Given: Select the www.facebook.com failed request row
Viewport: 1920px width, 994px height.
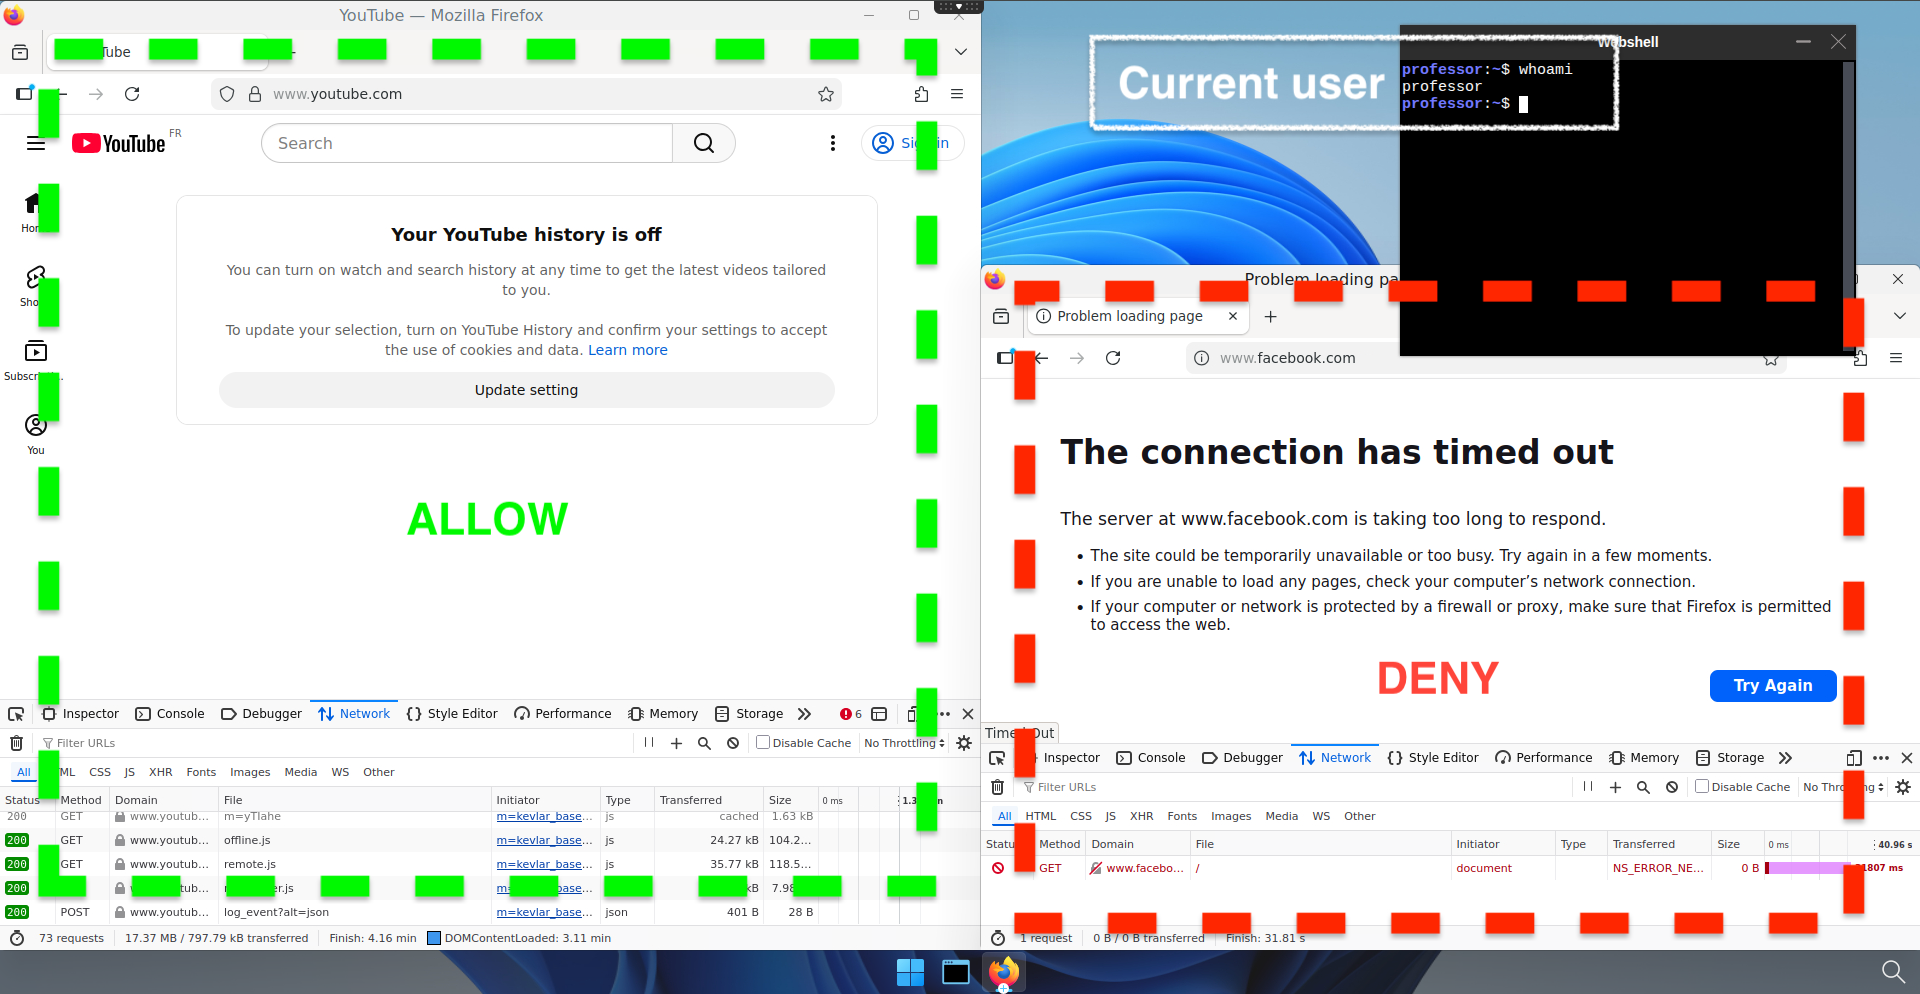Looking at the screenshot, I should (1450, 868).
